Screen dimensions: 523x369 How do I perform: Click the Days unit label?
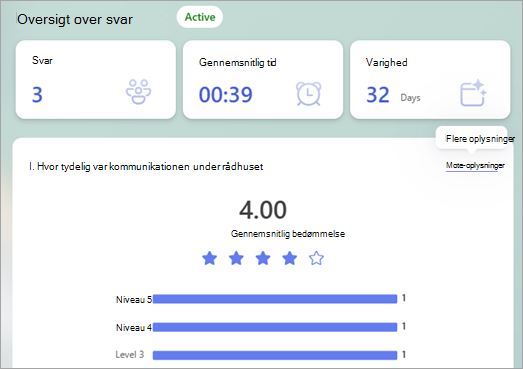[x=410, y=98]
